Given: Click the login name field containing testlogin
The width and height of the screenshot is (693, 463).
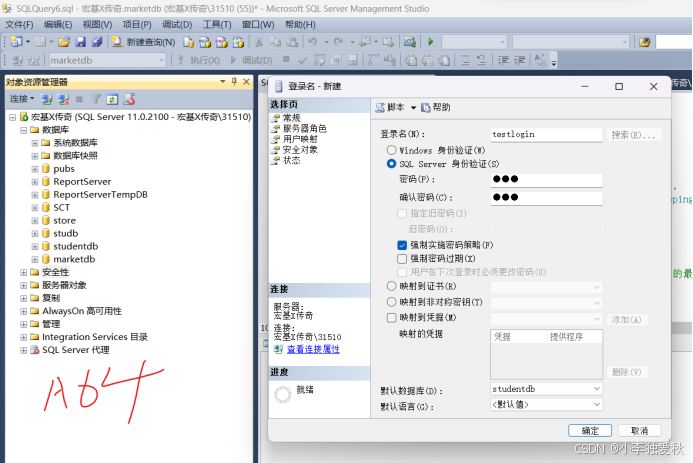Looking at the screenshot, I should point(546,134).
